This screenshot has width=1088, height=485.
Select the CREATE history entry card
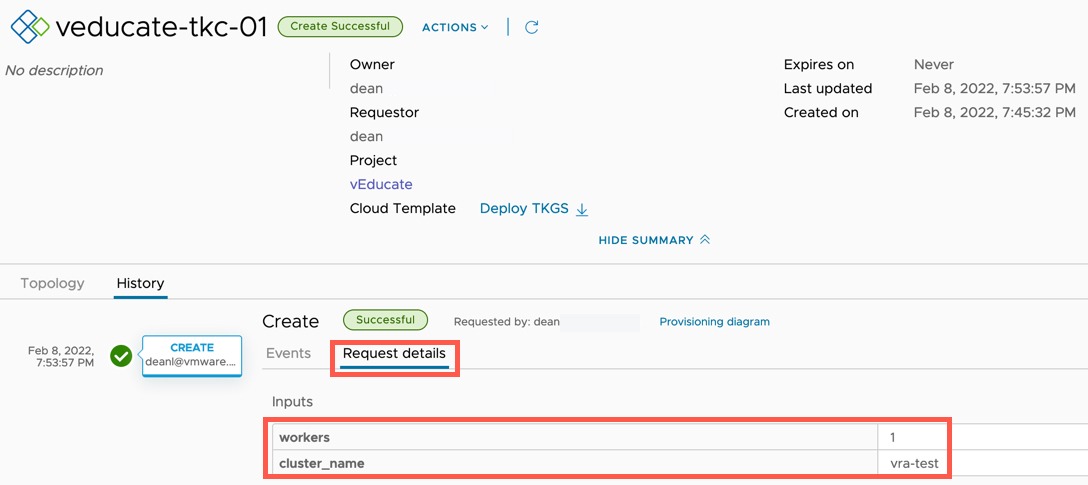click(x=192, y=355)
